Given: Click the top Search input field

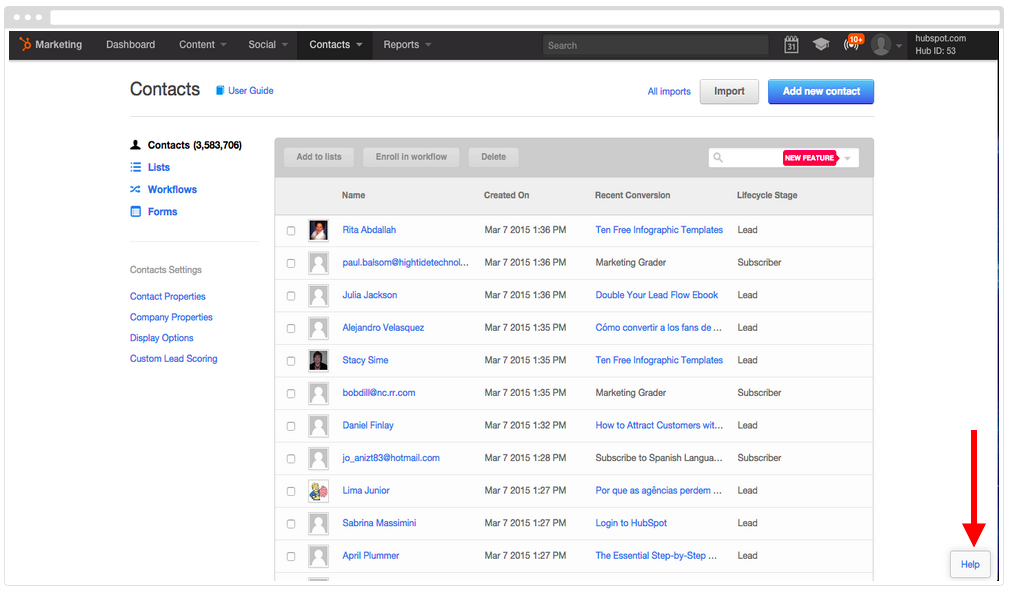Looking at the screenshot, I should [x=655, y=45].
